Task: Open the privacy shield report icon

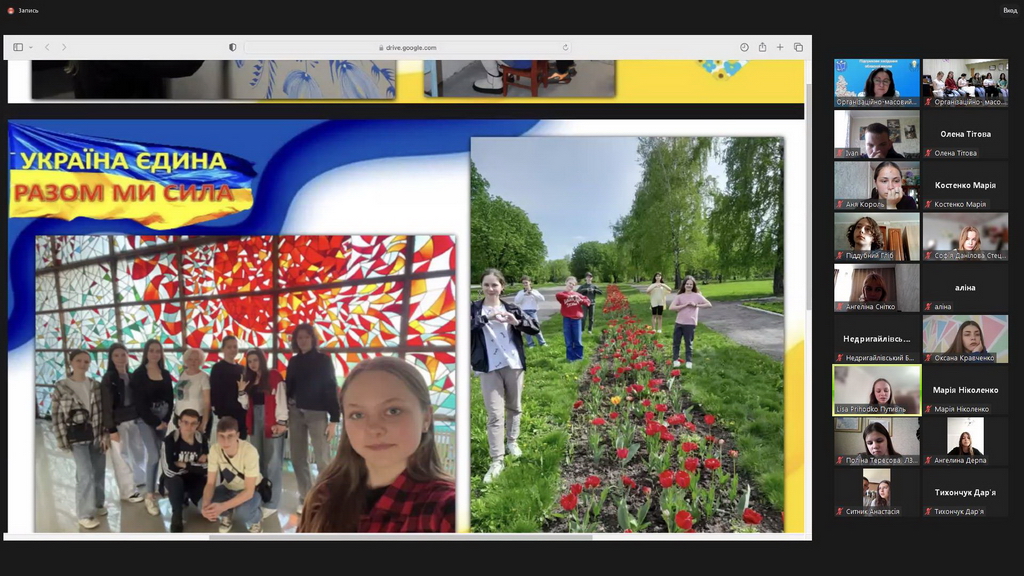Action: tap(233, 47)
